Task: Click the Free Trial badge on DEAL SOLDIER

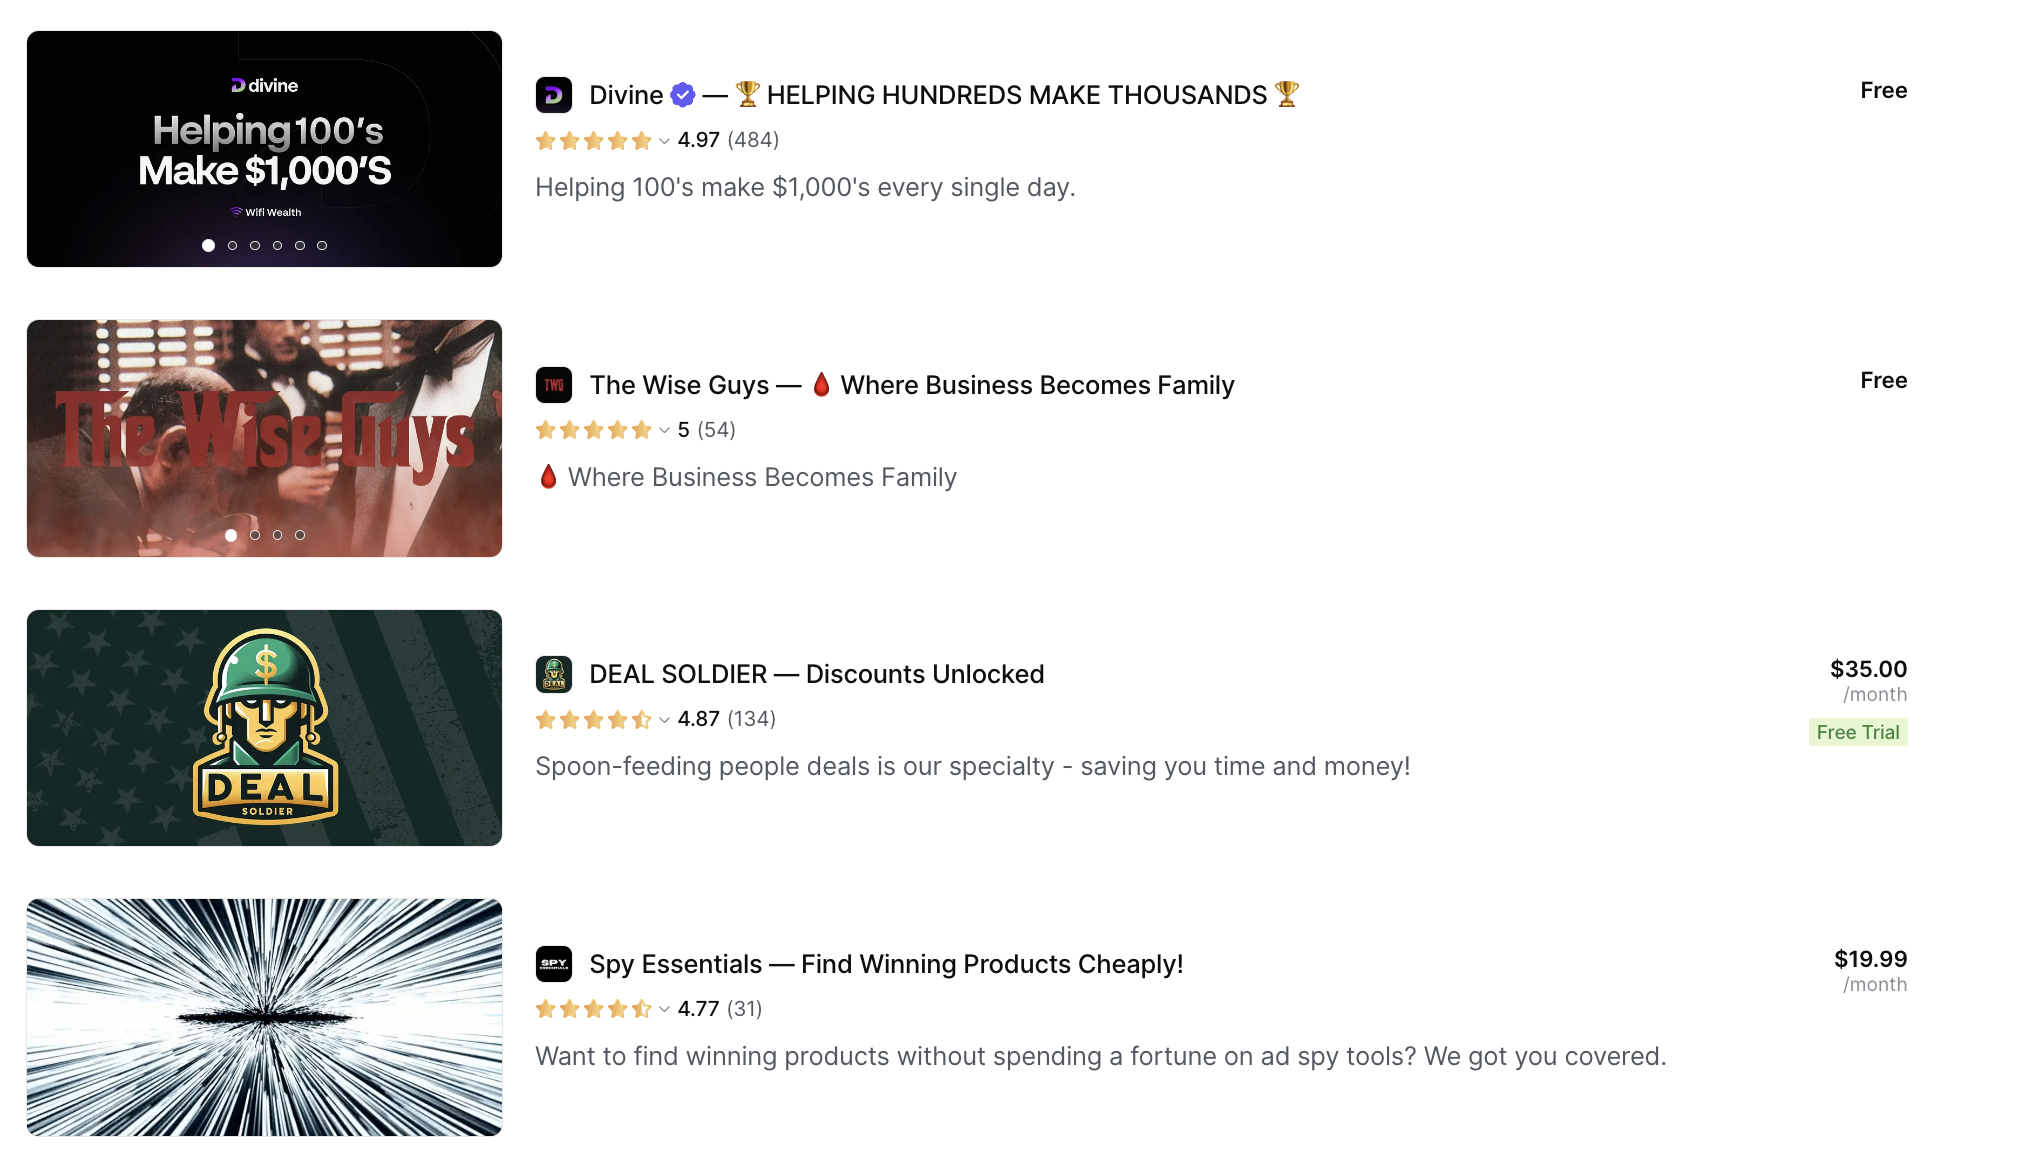Action: [x=1857, y=732]
